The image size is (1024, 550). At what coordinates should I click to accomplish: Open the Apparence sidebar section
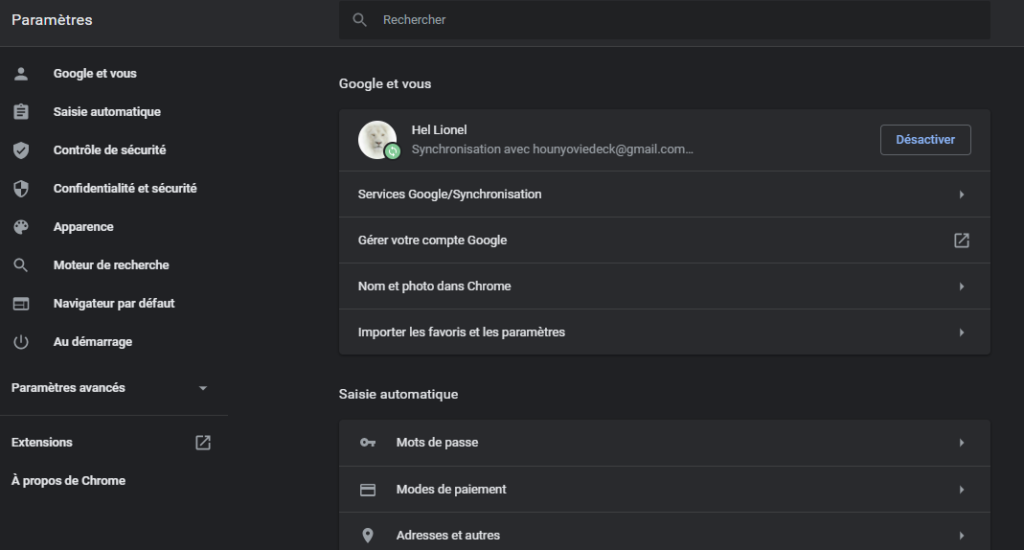84,227
